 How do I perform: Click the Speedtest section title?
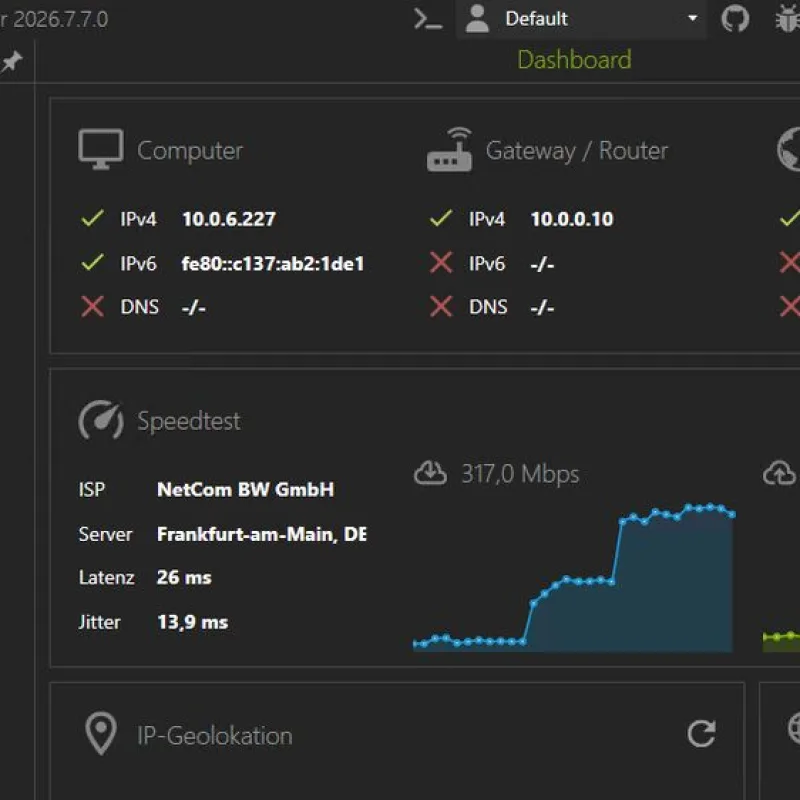(x=188, y=421)
